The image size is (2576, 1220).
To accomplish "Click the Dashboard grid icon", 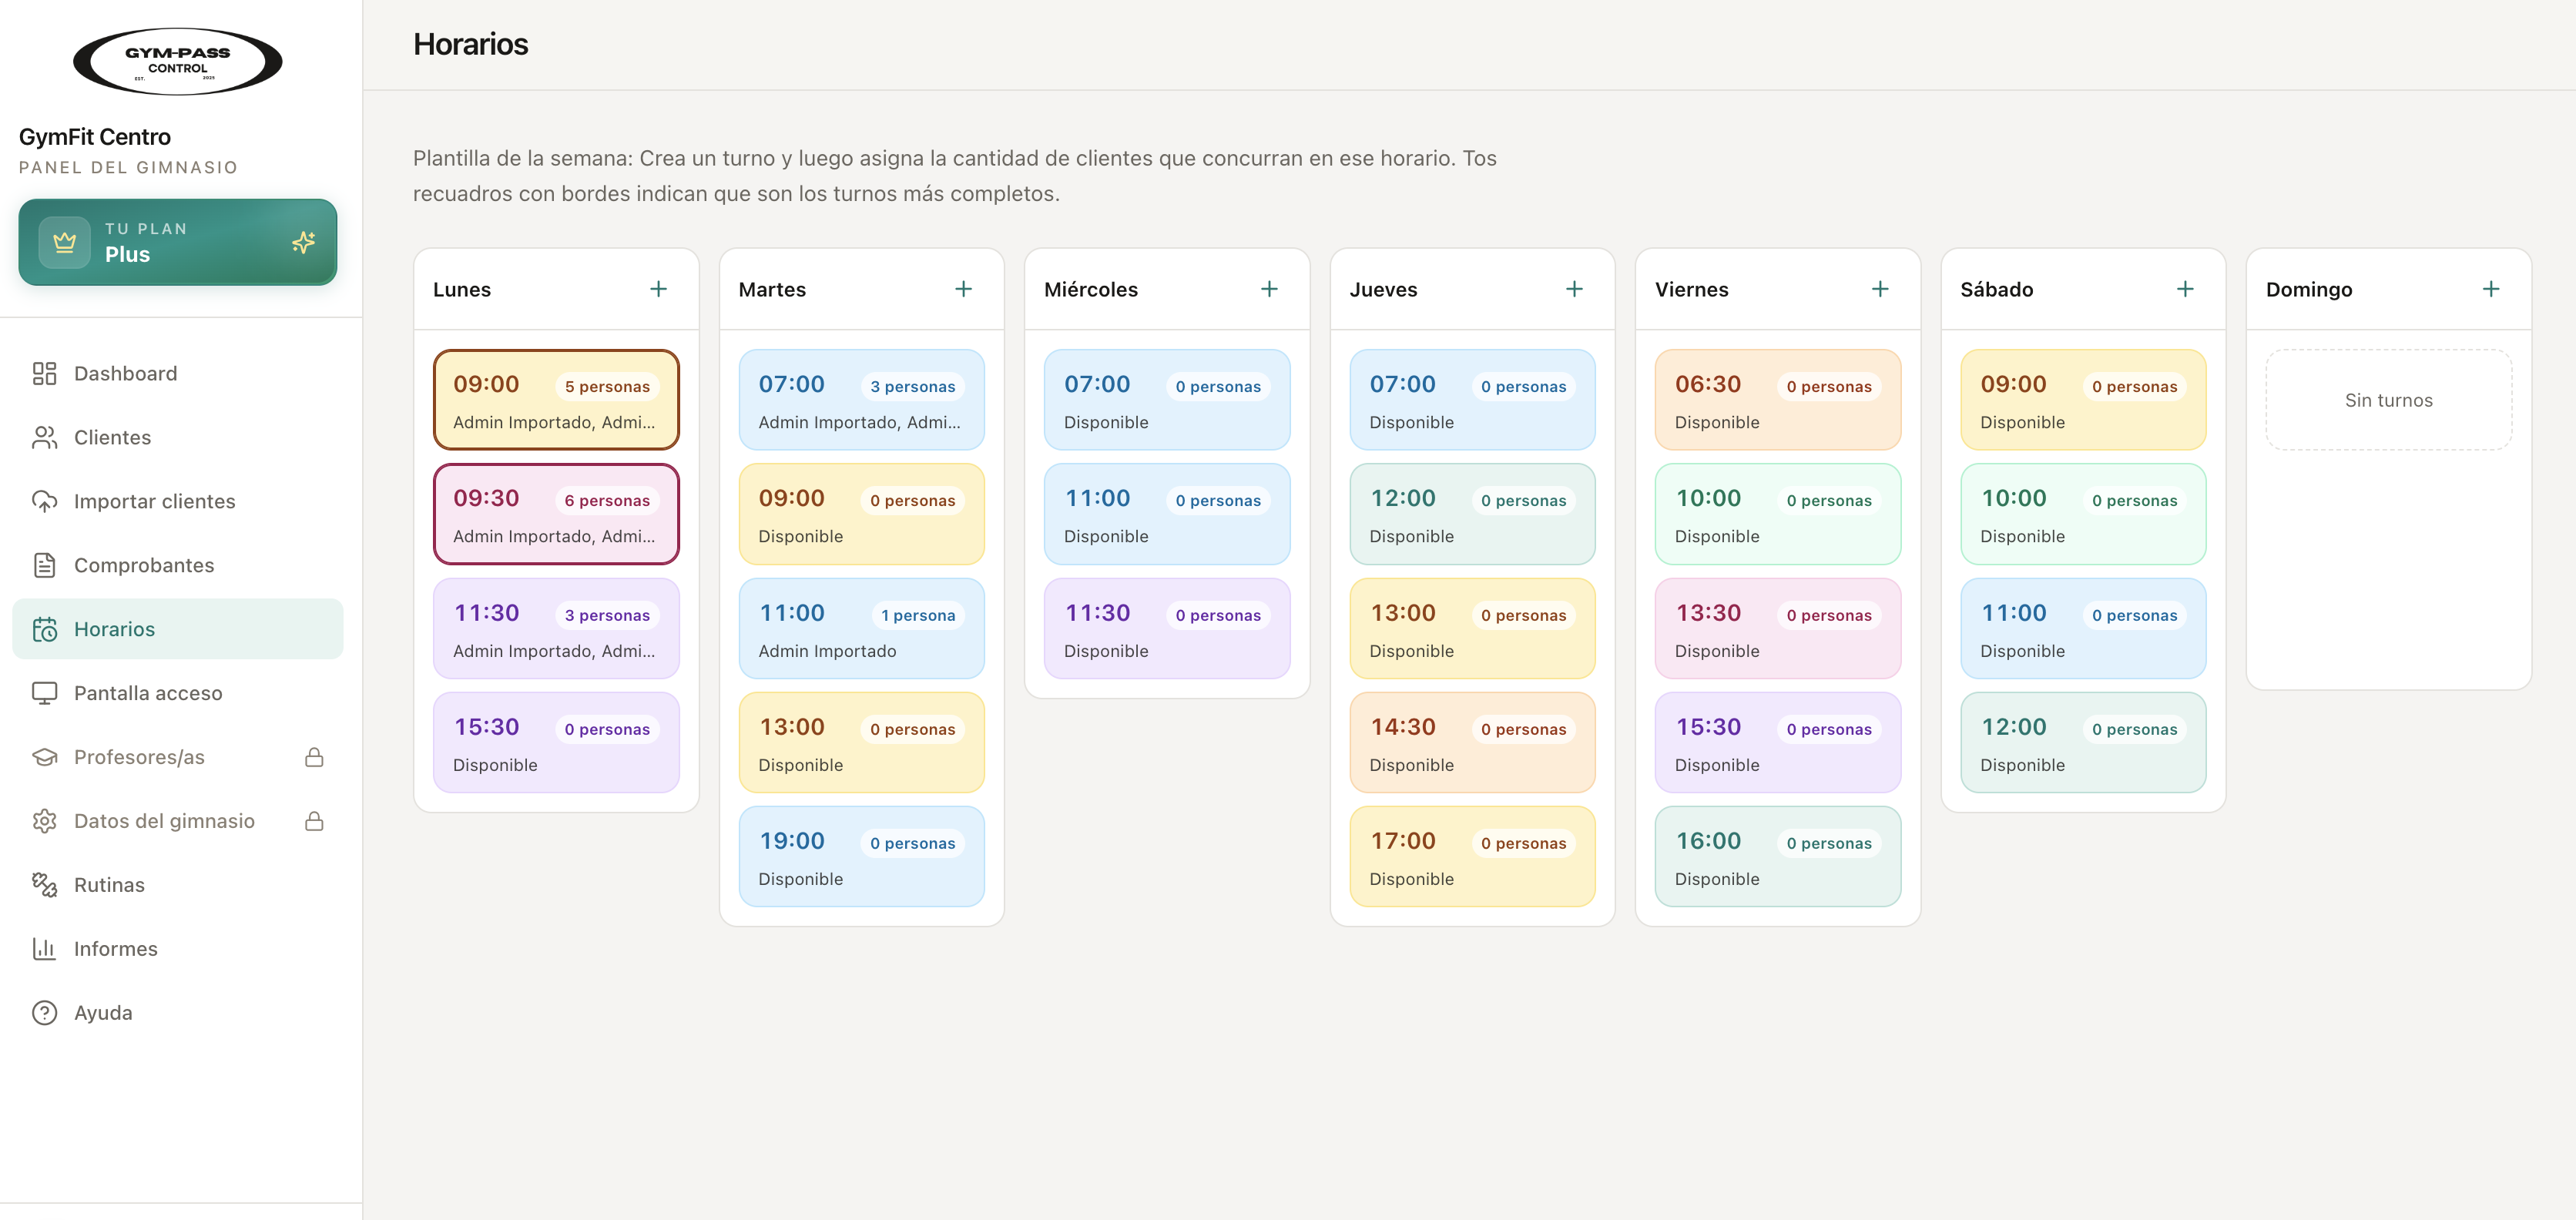I will pyautogui.click(x=44, y=373).
